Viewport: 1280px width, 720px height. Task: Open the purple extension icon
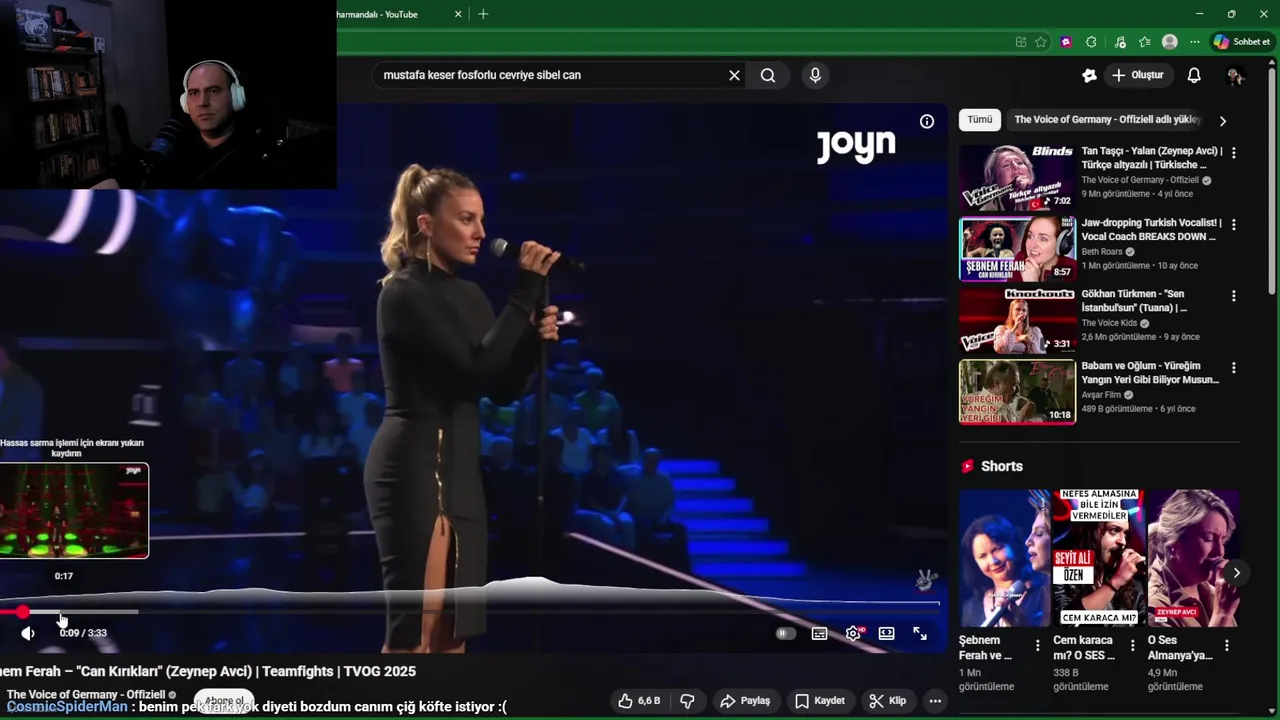tap(1066, 42)
